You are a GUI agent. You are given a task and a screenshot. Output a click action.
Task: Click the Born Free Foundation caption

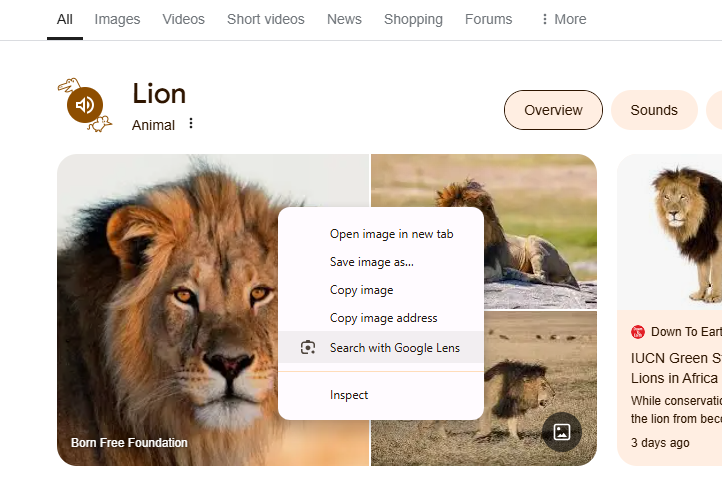pos(129,443)
